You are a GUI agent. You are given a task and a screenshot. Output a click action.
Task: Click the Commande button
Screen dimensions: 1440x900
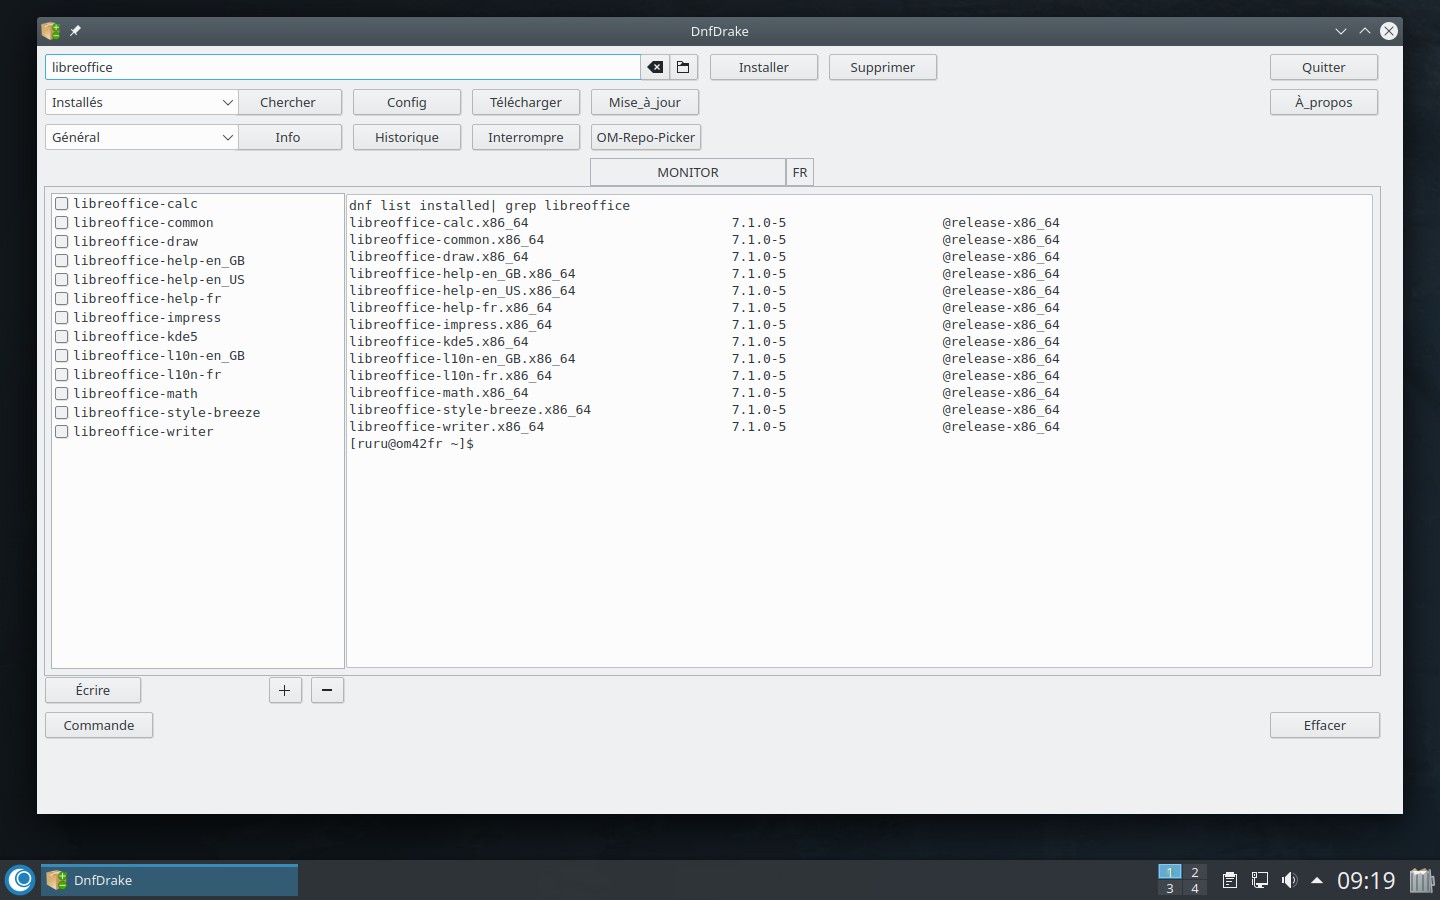99,725
